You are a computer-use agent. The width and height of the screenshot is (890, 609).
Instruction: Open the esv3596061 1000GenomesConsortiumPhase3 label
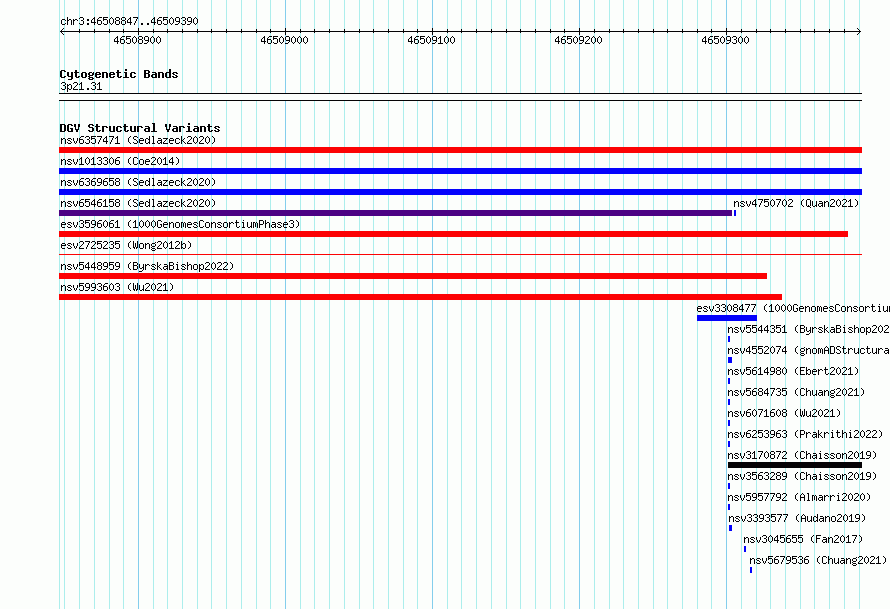180,224
